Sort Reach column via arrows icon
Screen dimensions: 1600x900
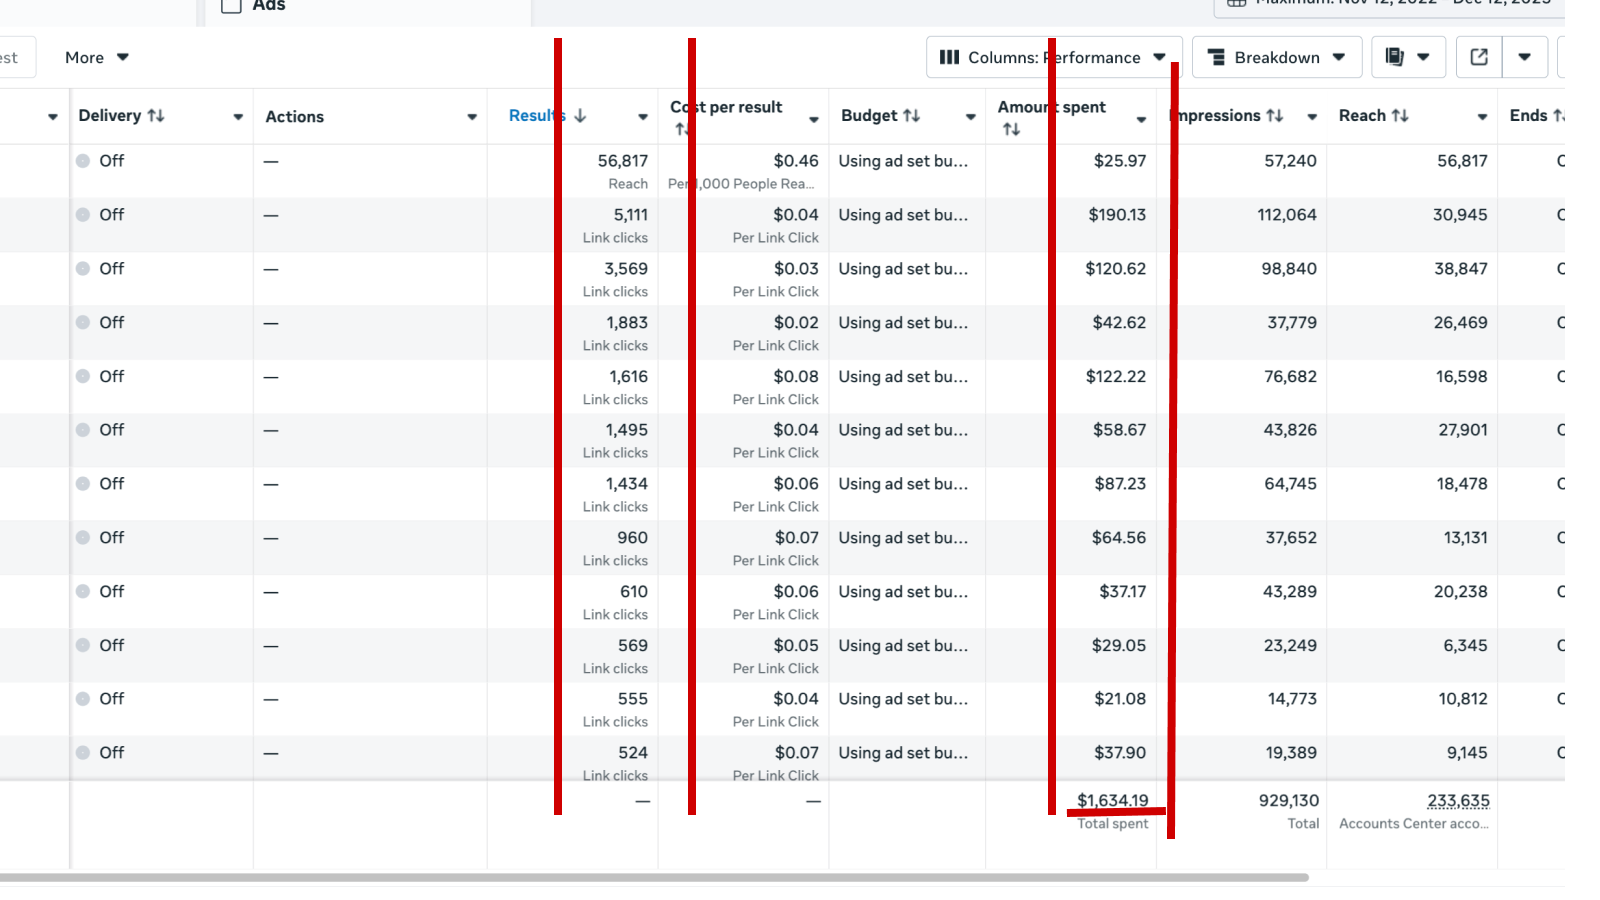pyautogui.click(x=1400, y=116)
